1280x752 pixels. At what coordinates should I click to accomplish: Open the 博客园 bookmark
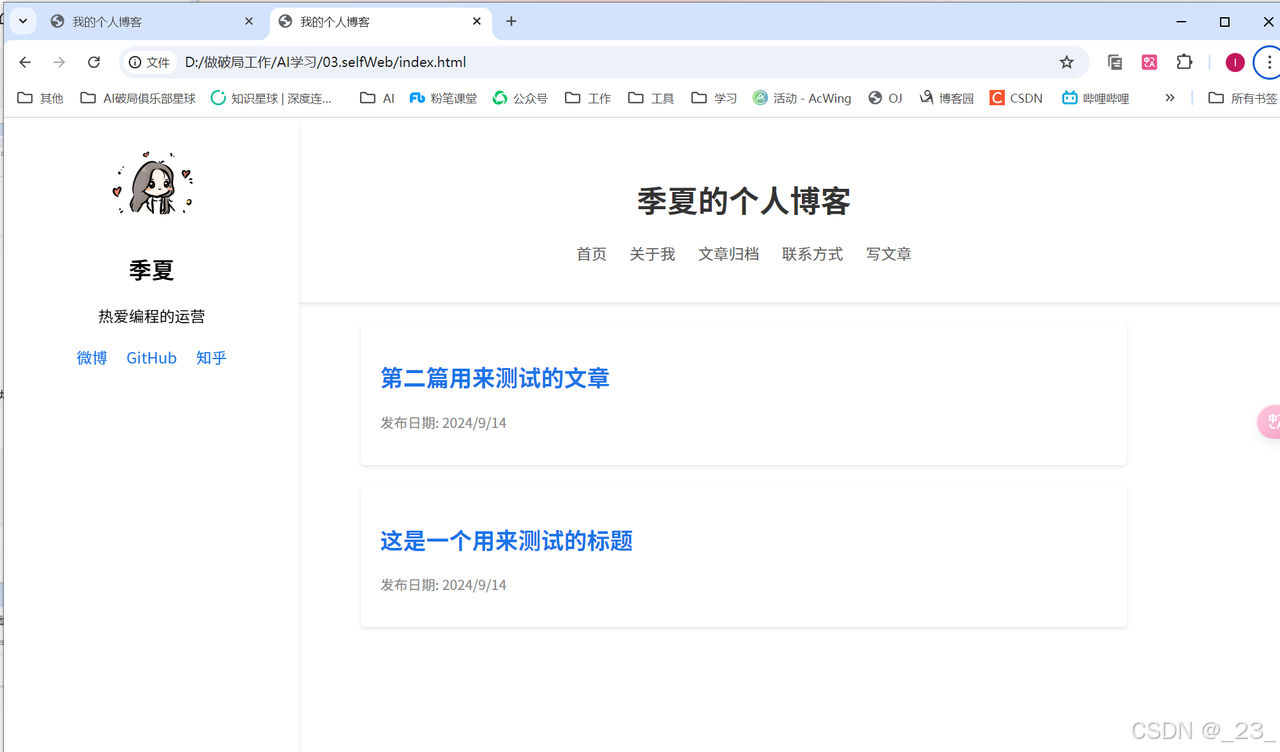tap(946, 97)
